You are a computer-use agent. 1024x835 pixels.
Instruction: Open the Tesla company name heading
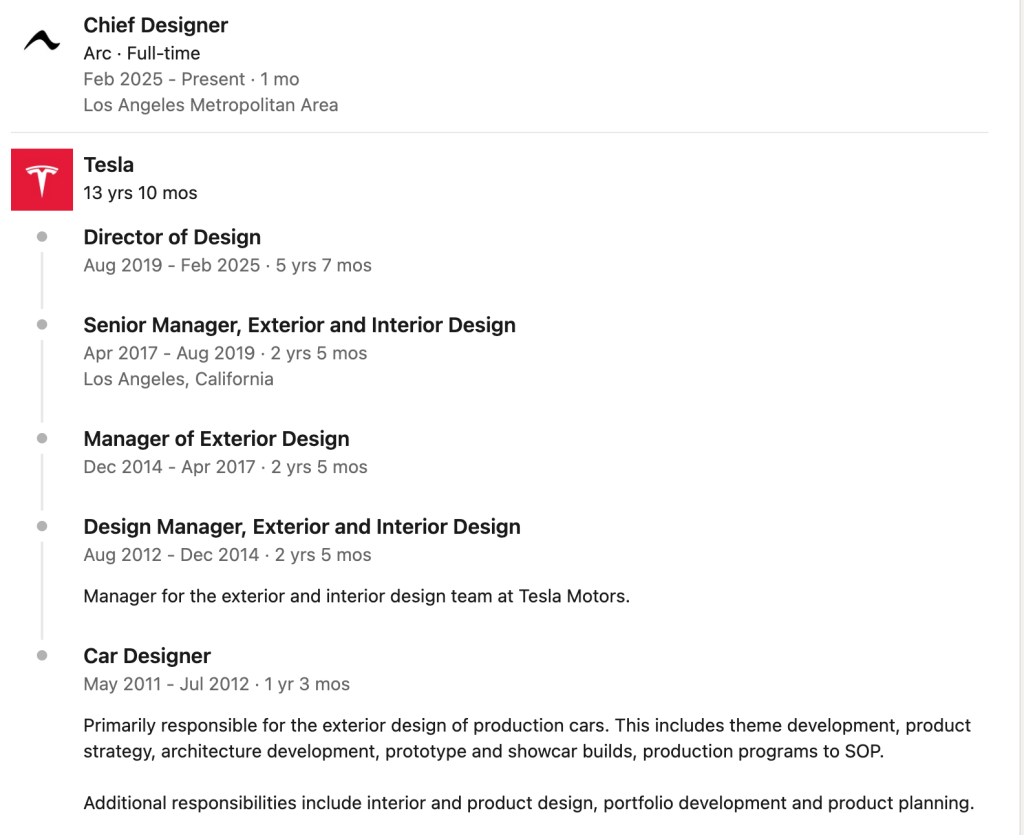(x=108, y=165)
